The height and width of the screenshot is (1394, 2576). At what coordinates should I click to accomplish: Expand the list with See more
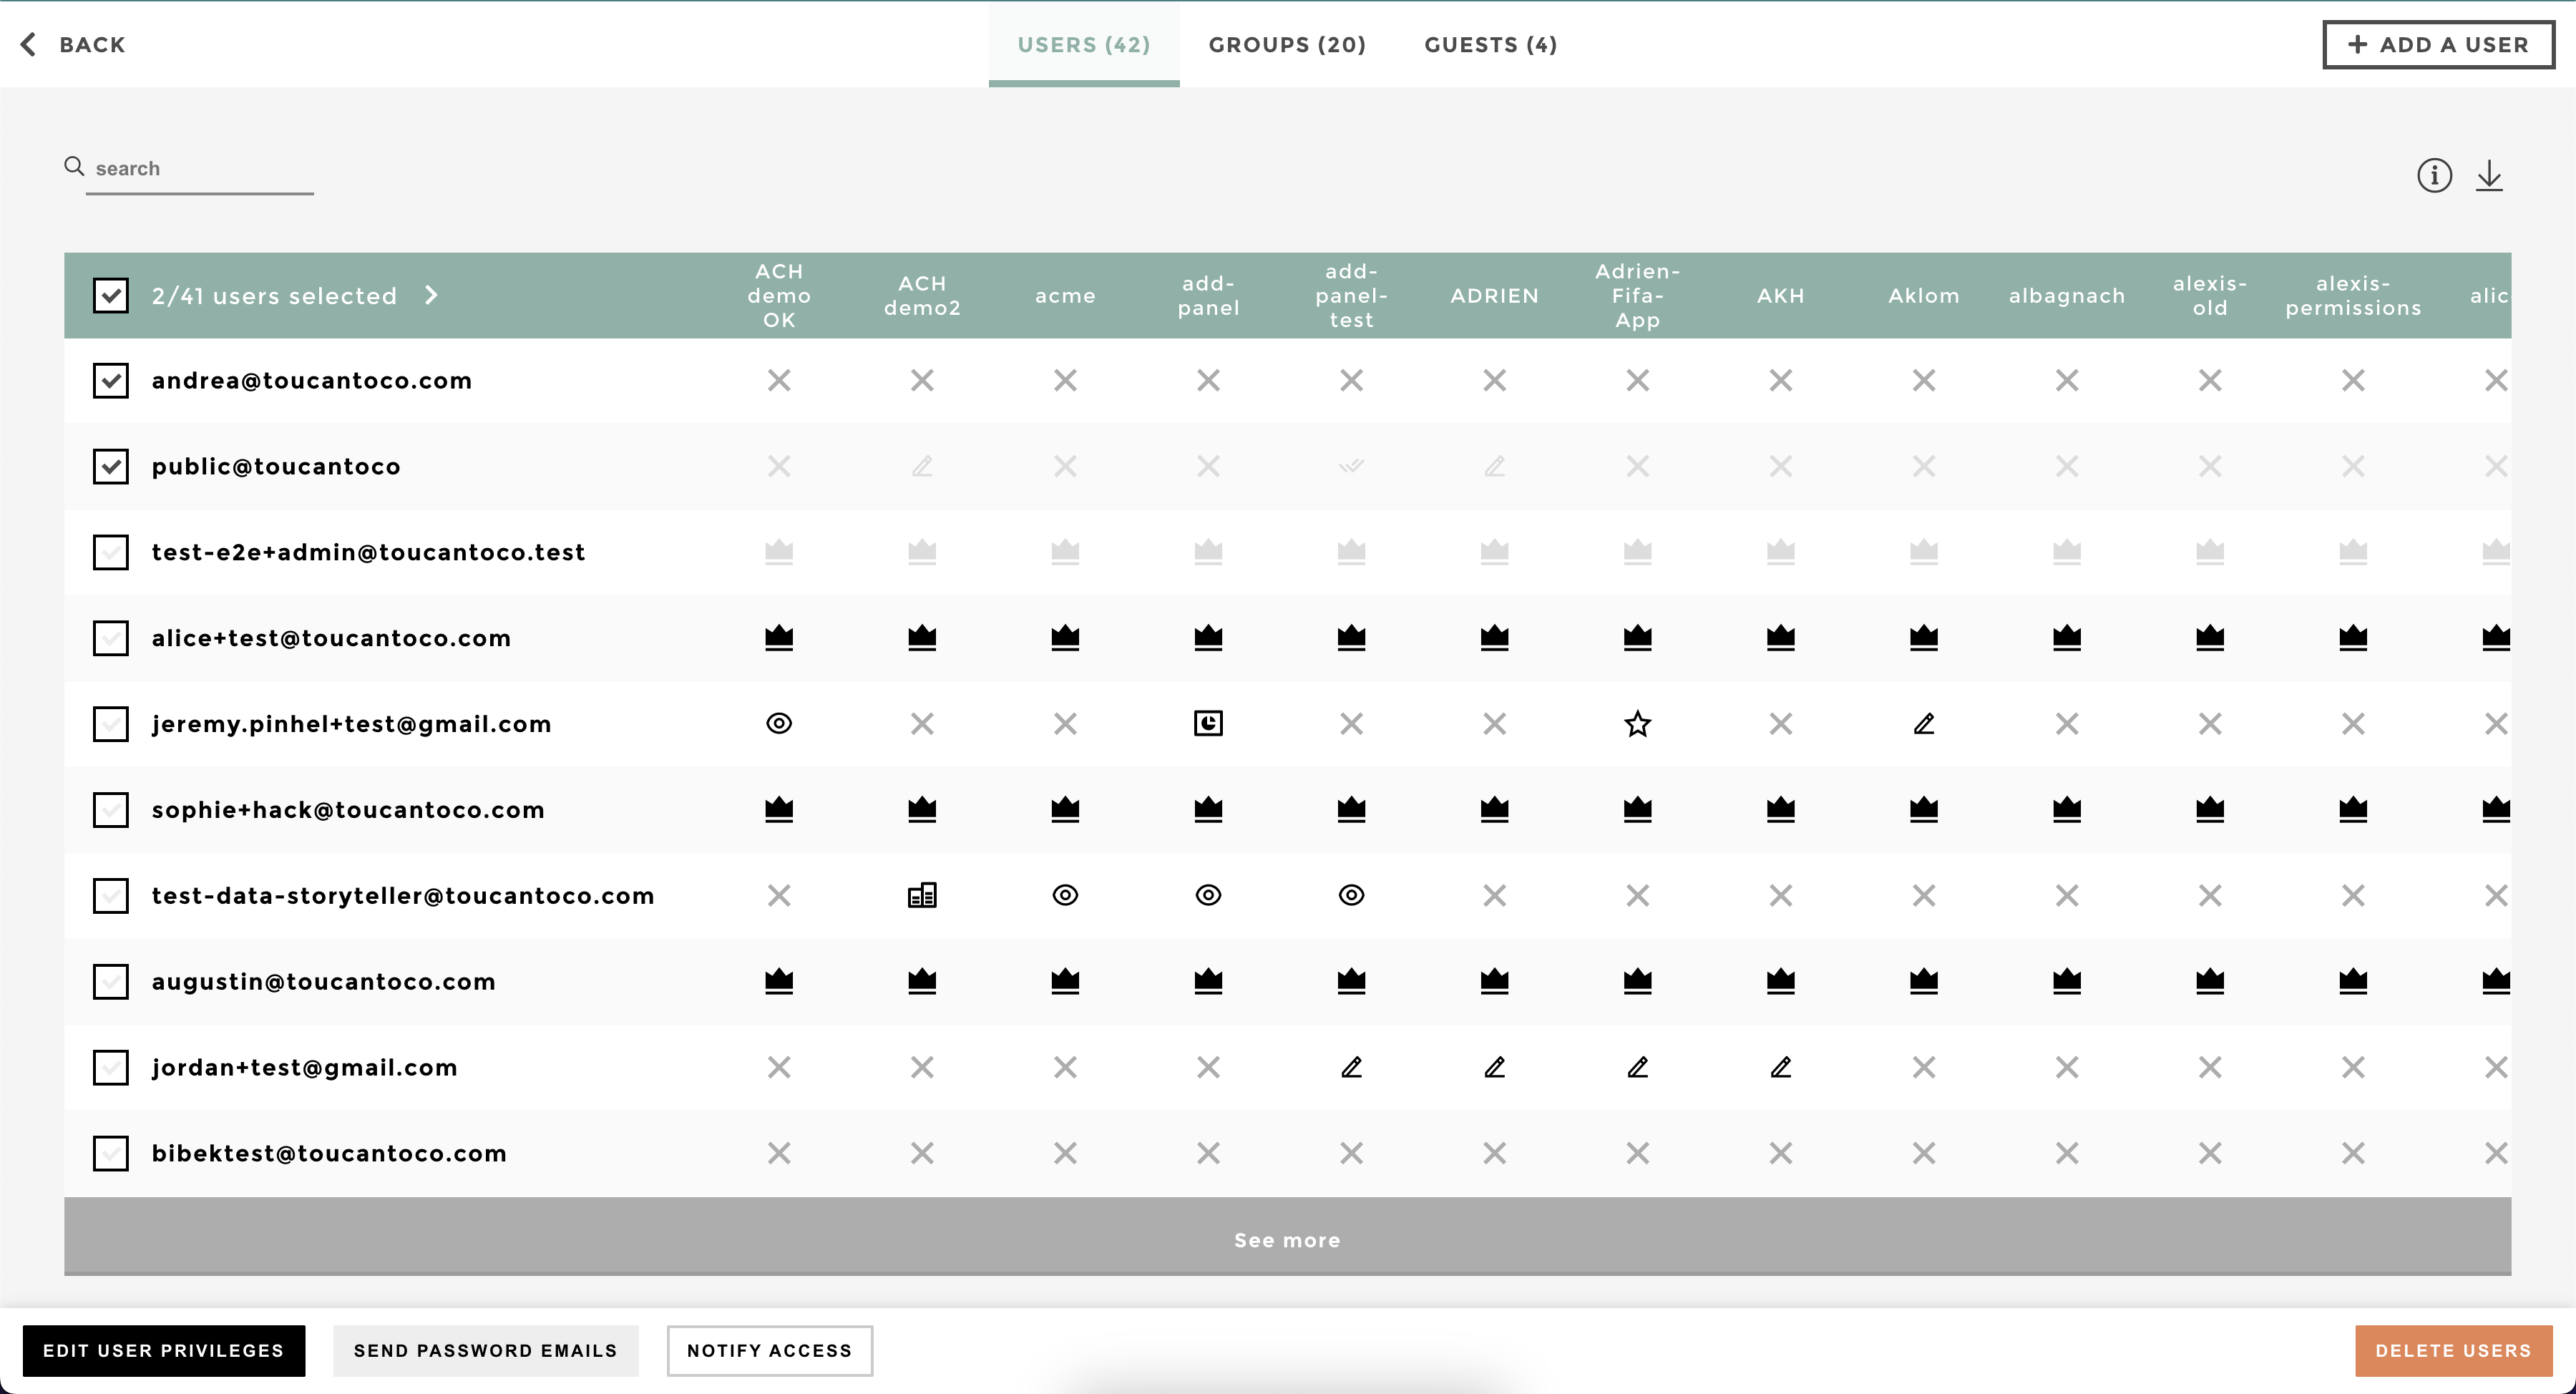pos(1287,1239)
